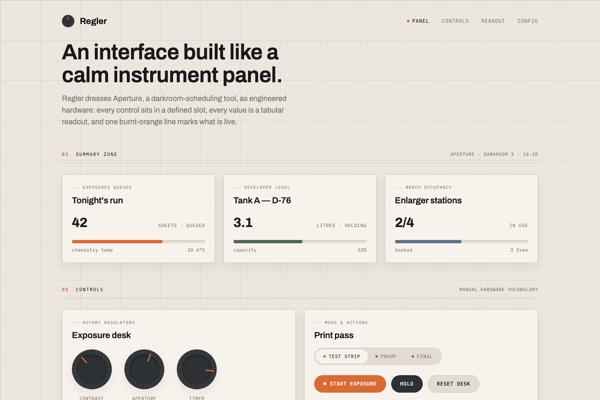This screenshot has width=600, height=400.
Task: Click the 3.1 litres value
Action: pos(243,222)
